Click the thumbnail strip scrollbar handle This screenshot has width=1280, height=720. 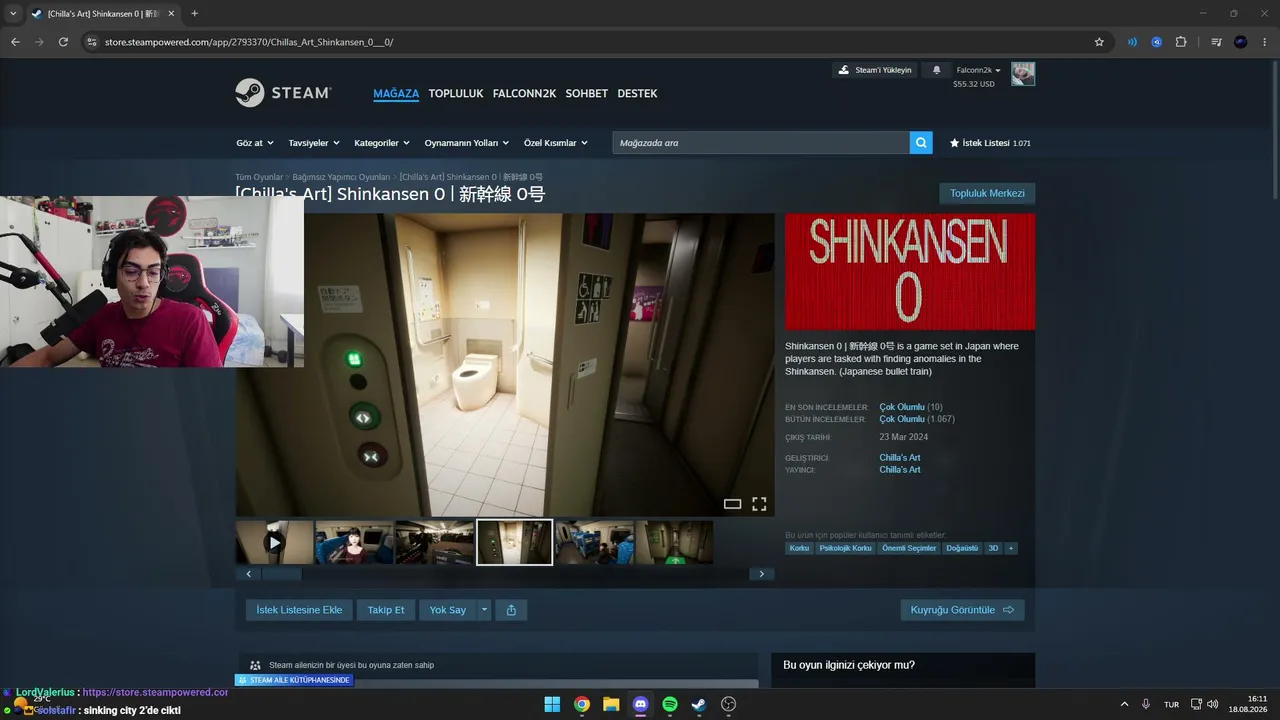coord(281,574)
